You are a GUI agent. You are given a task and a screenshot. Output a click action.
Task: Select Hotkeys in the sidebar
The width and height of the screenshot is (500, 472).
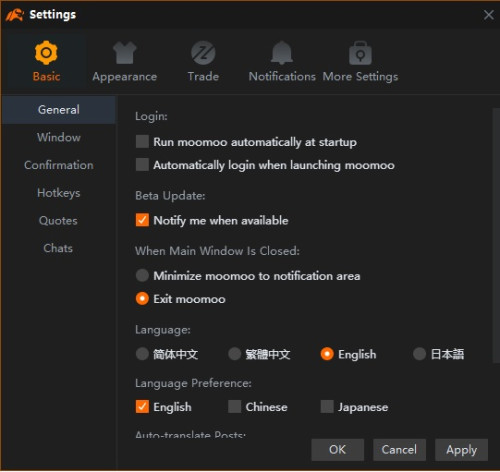(59, 193)
